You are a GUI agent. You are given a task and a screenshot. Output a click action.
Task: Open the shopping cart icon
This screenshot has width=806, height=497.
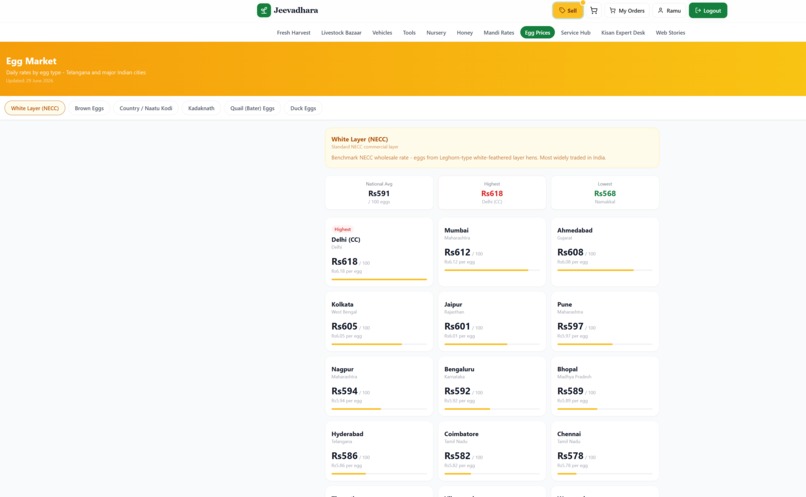pyautogui.click(x=594, y=10)
